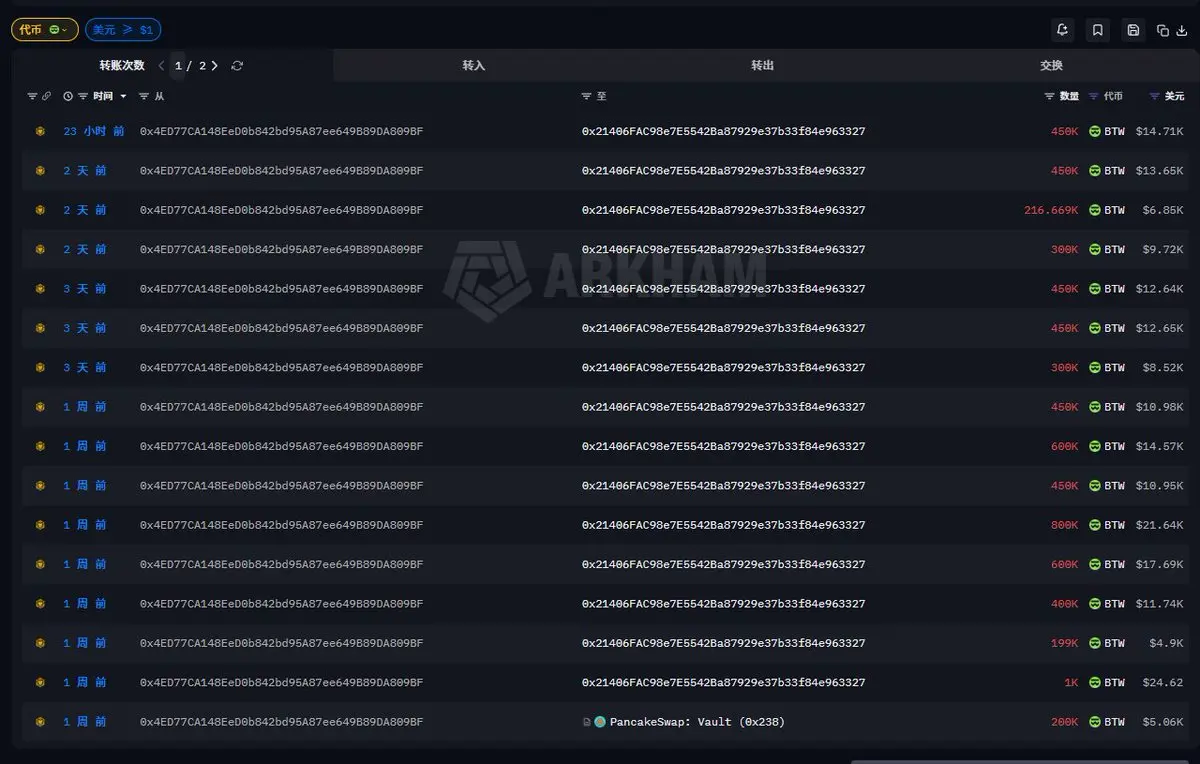Open the 代币 token filter chip dropdown
1200x764 pixels.
point(45,30)
